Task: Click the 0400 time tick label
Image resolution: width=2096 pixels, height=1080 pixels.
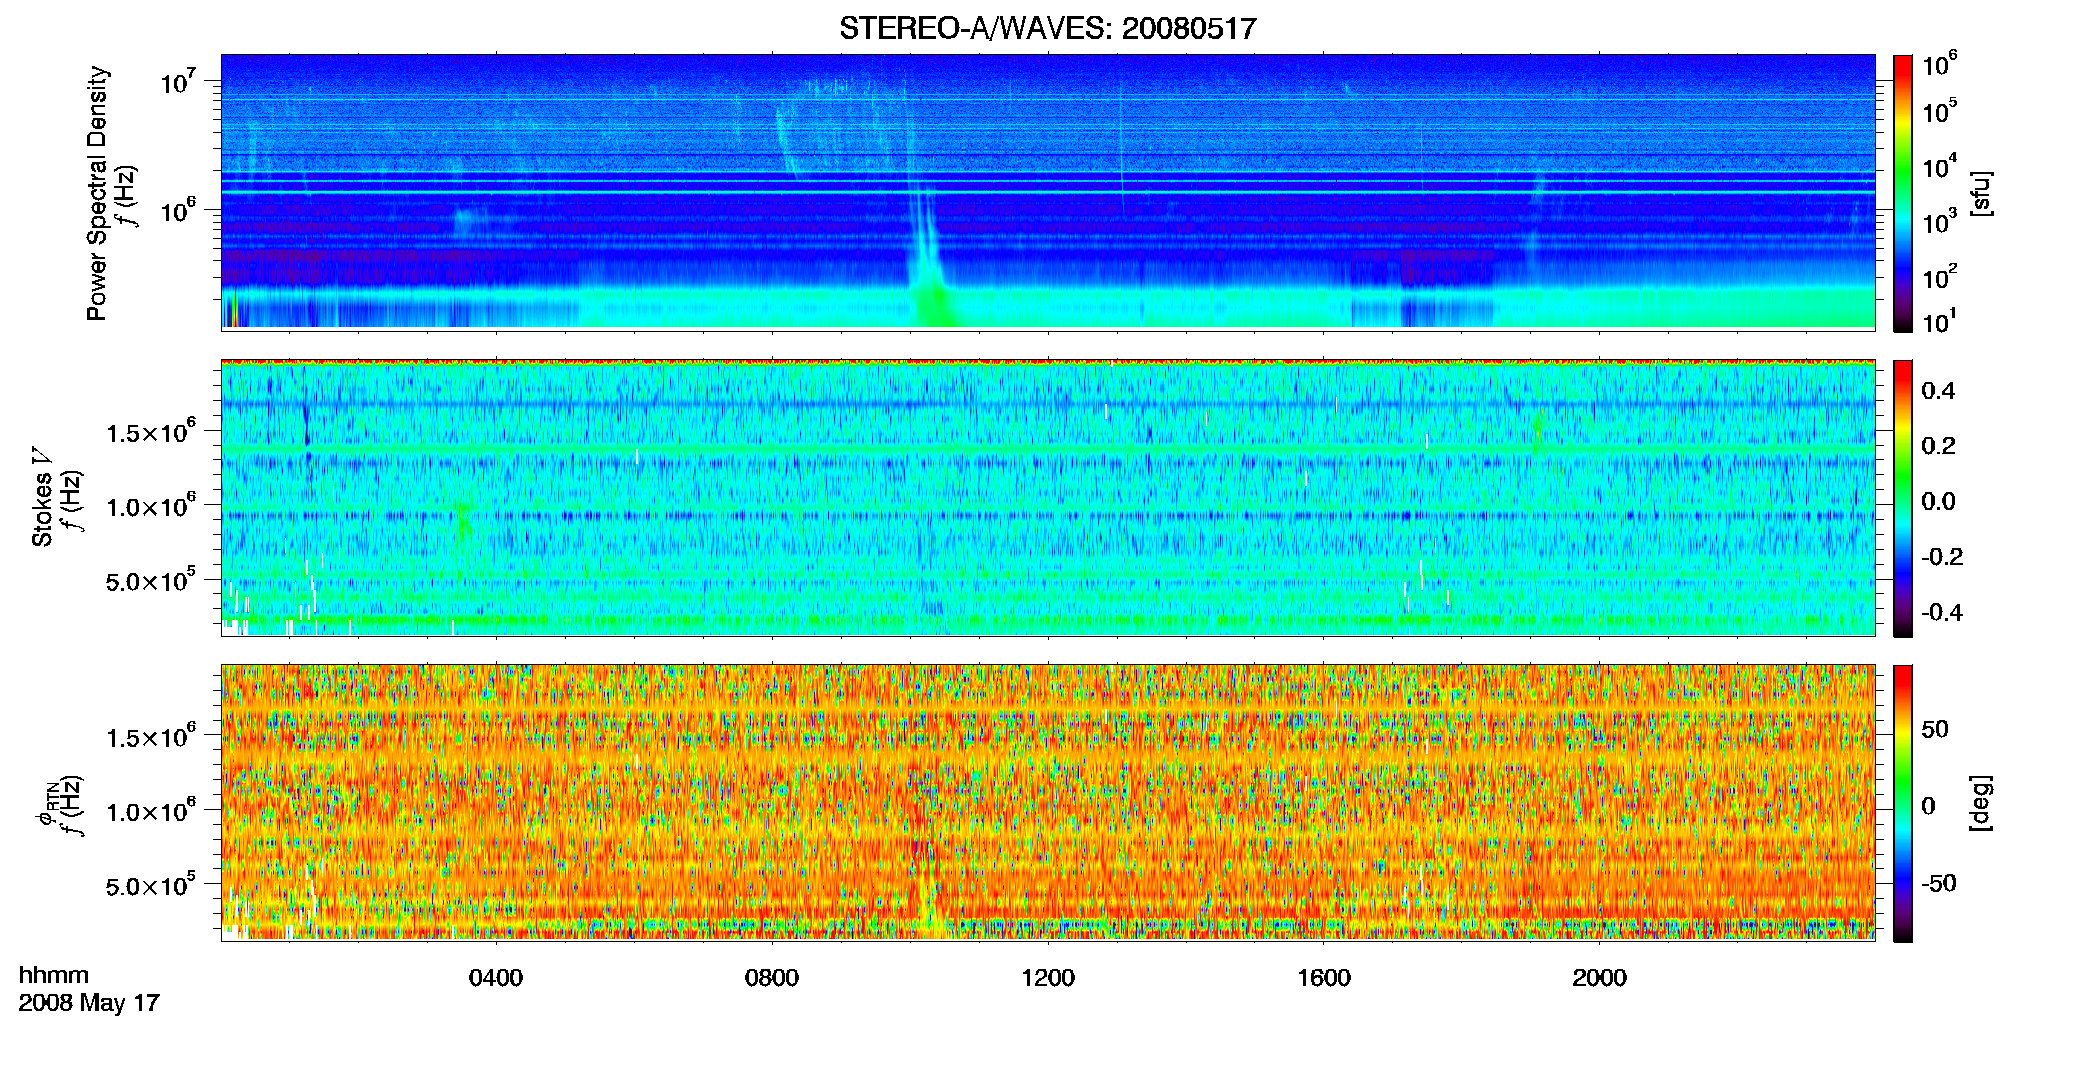Action: point(496,978)
